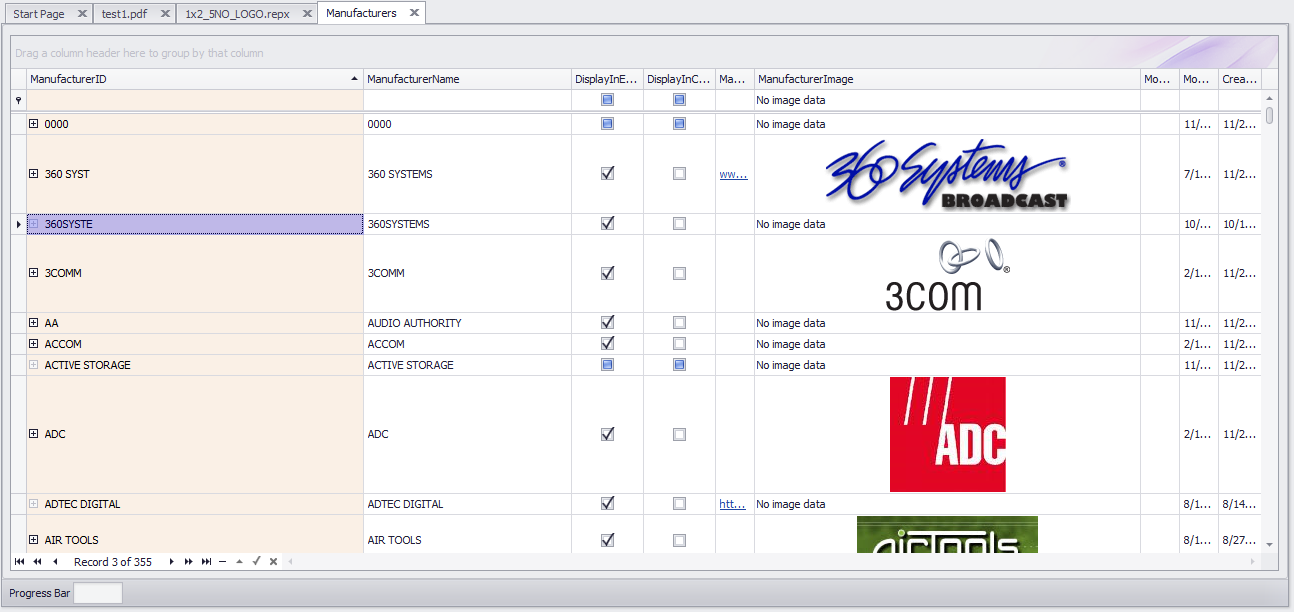Viewport: 1294px width, 612px height.
Task: Expand the ADC row details
Action: coord(34,434)
